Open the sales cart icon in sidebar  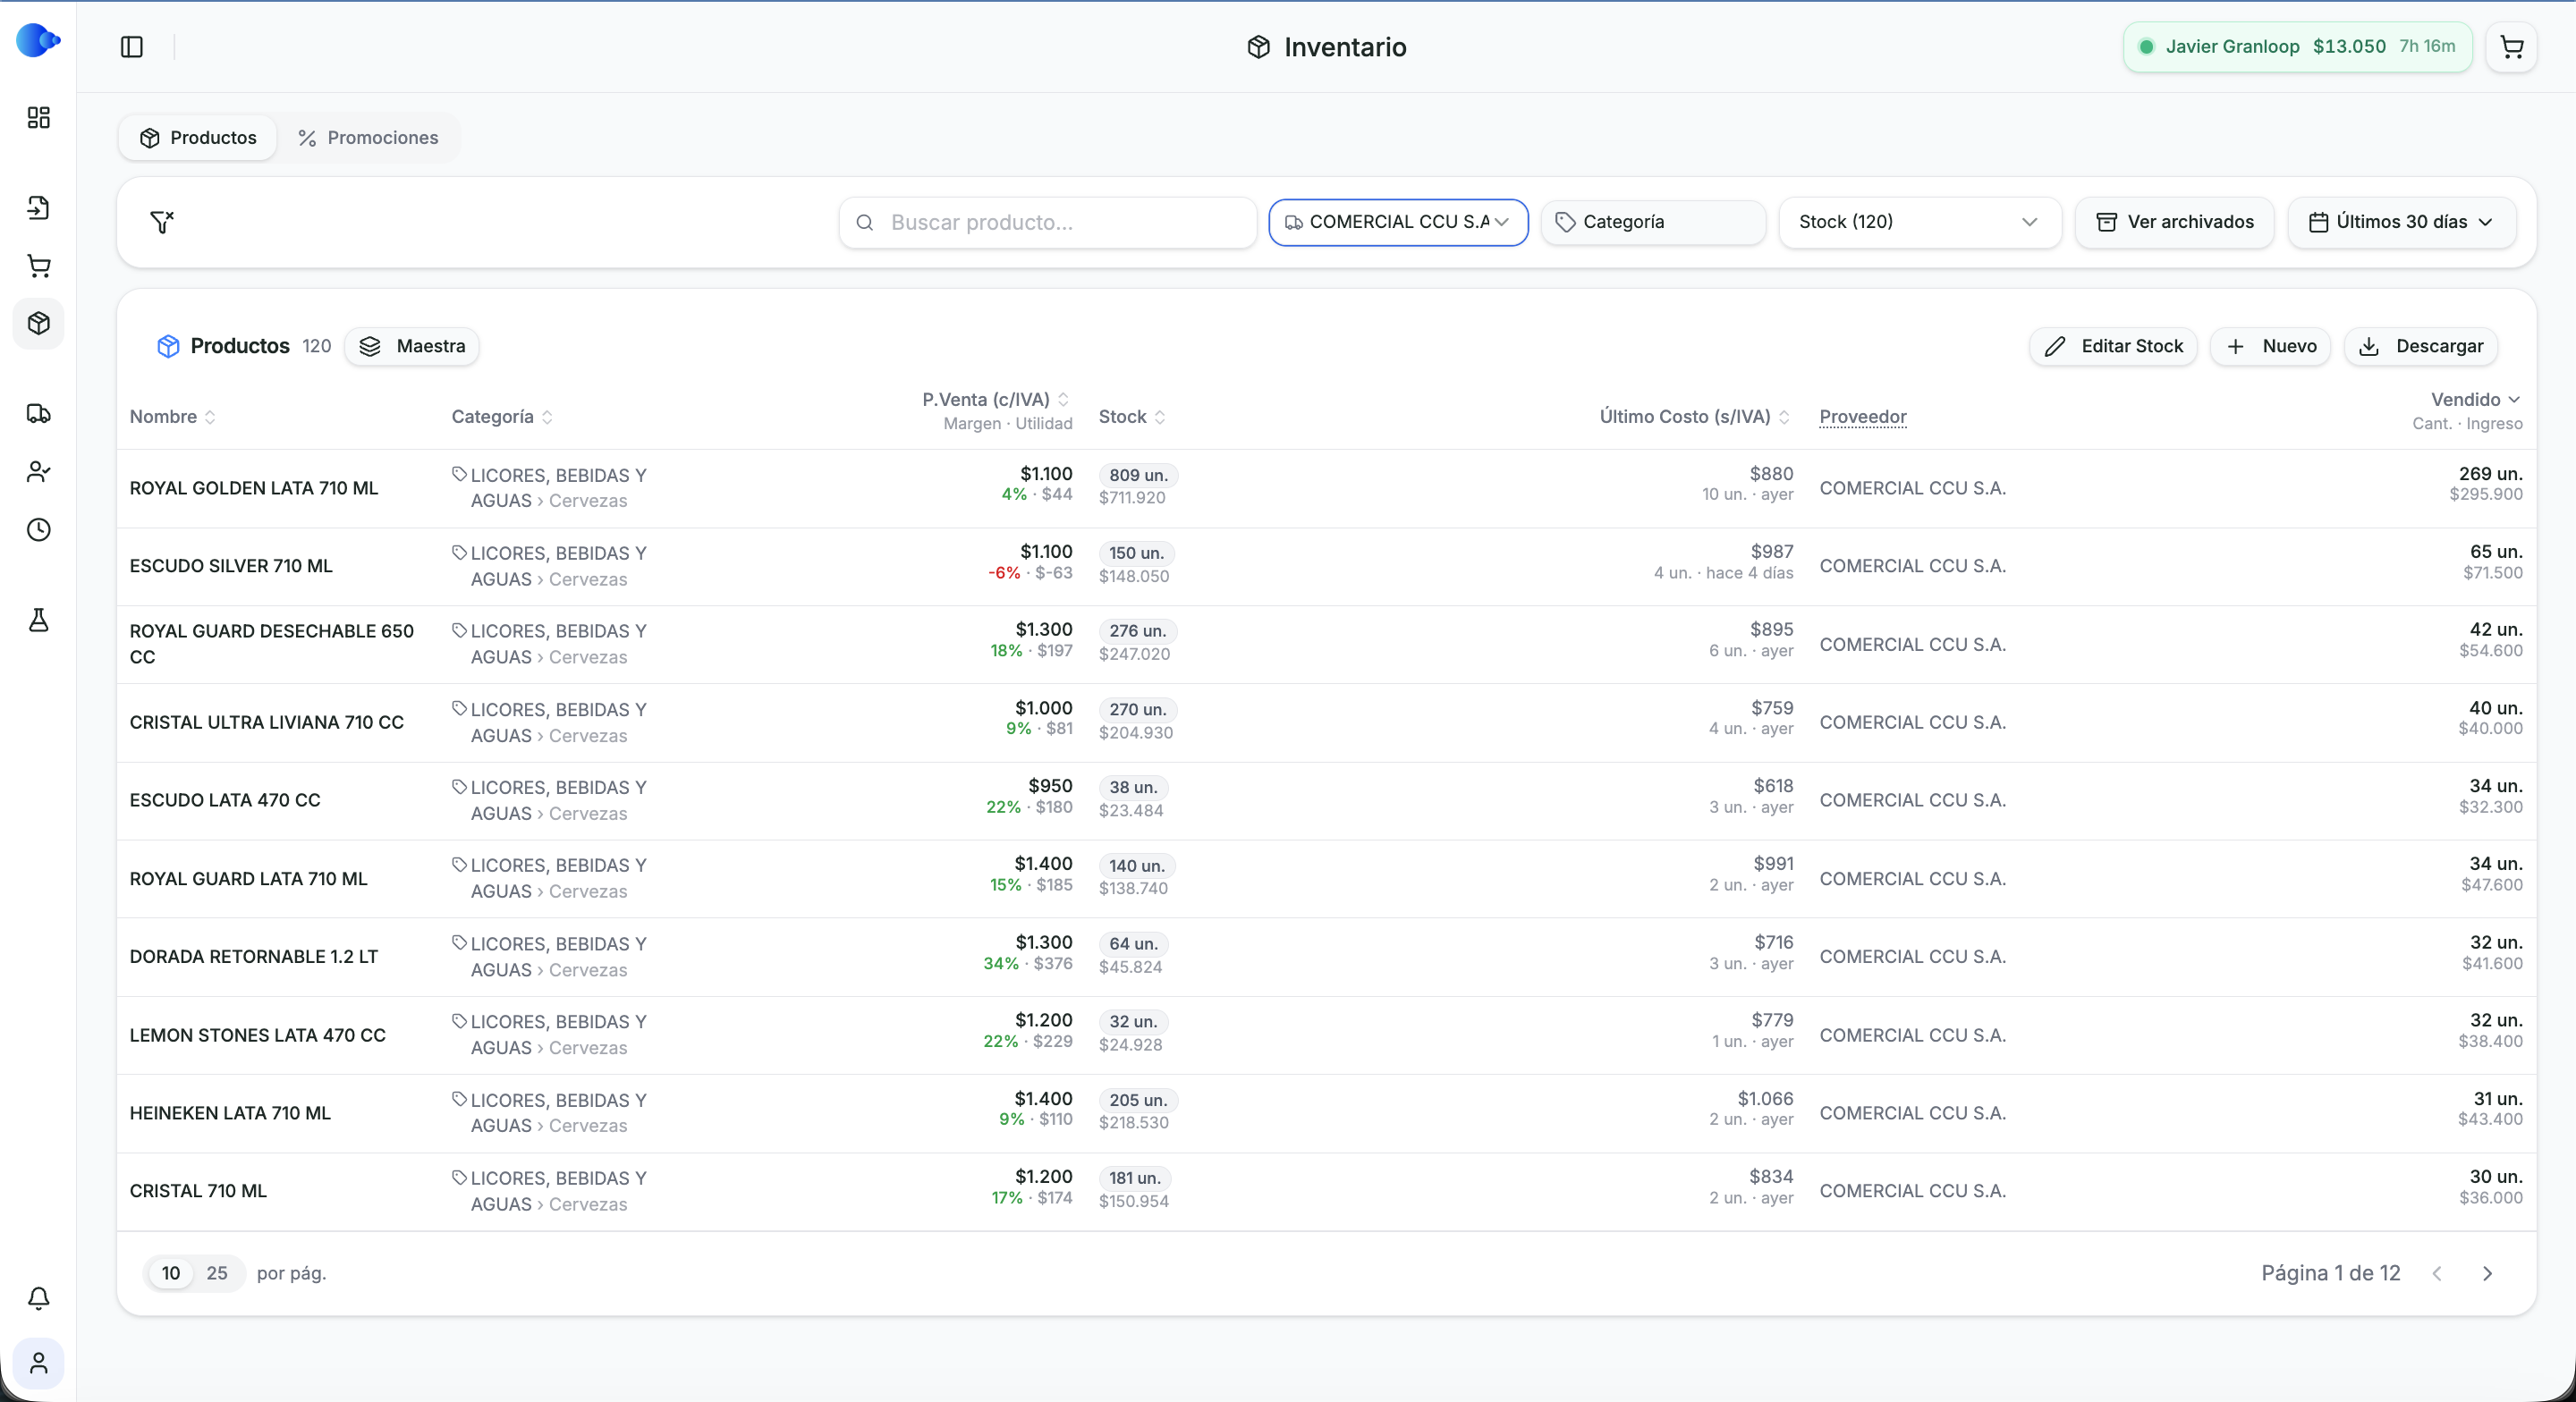click(38, 266)
